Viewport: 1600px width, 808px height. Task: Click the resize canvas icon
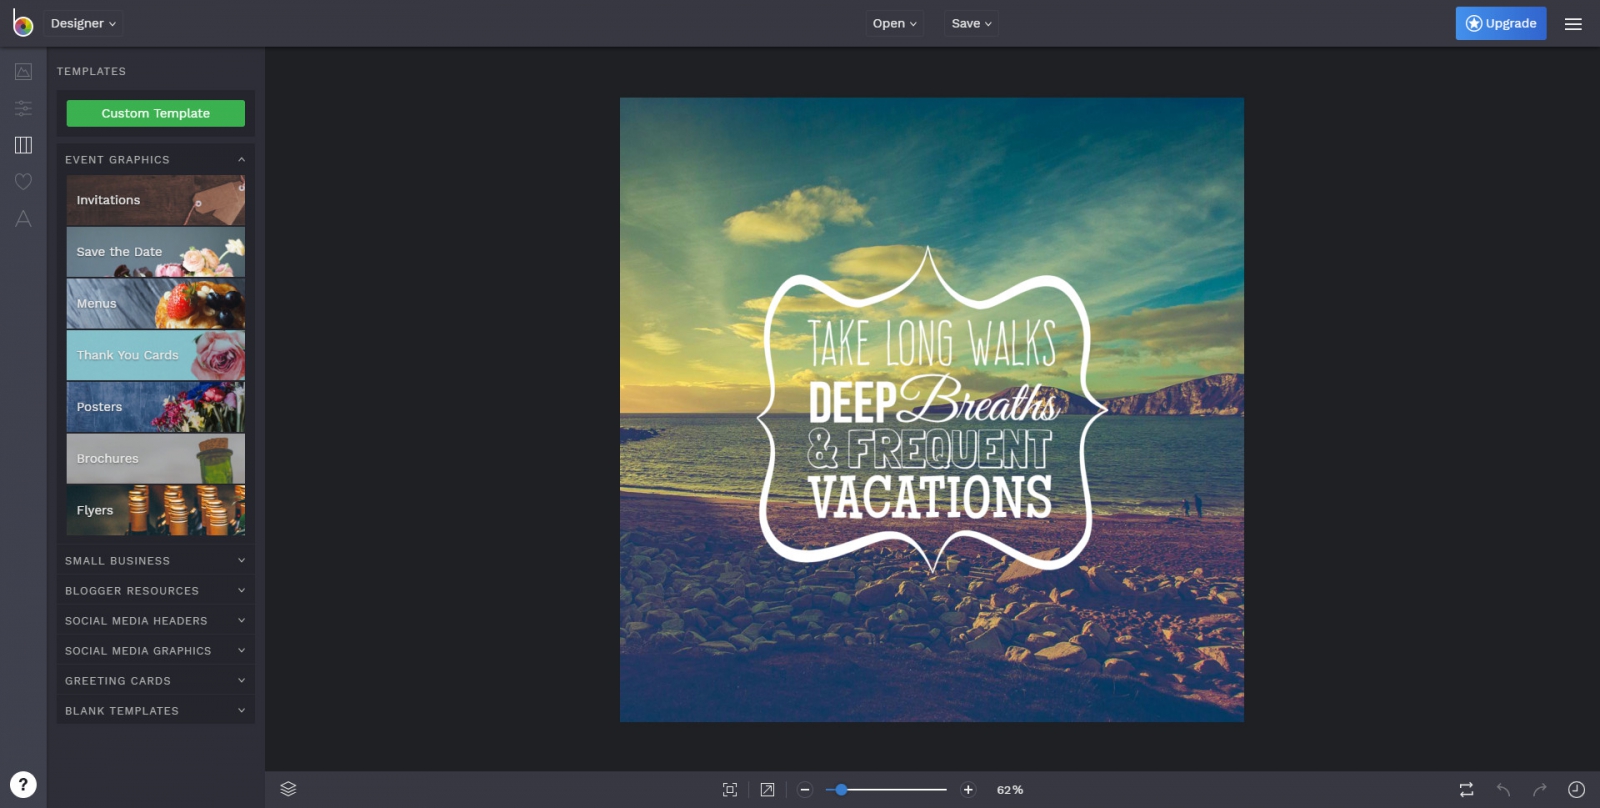pyautogui.click(x=767, y=790)
